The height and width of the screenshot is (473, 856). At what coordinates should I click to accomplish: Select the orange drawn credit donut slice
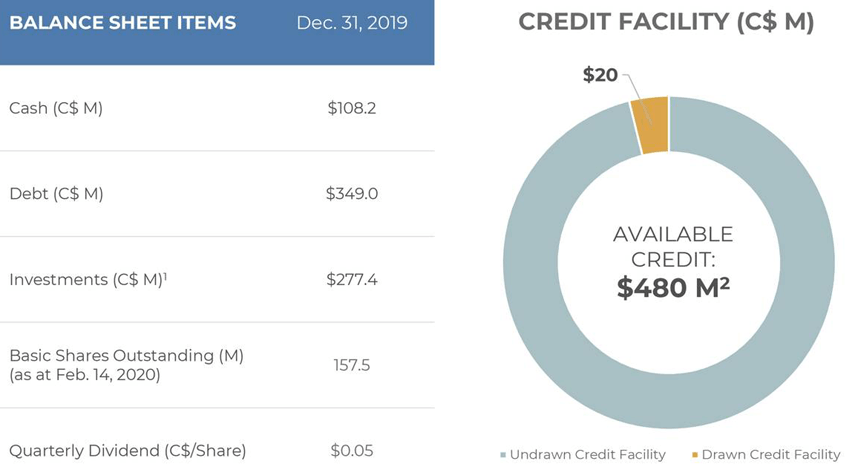651,125
